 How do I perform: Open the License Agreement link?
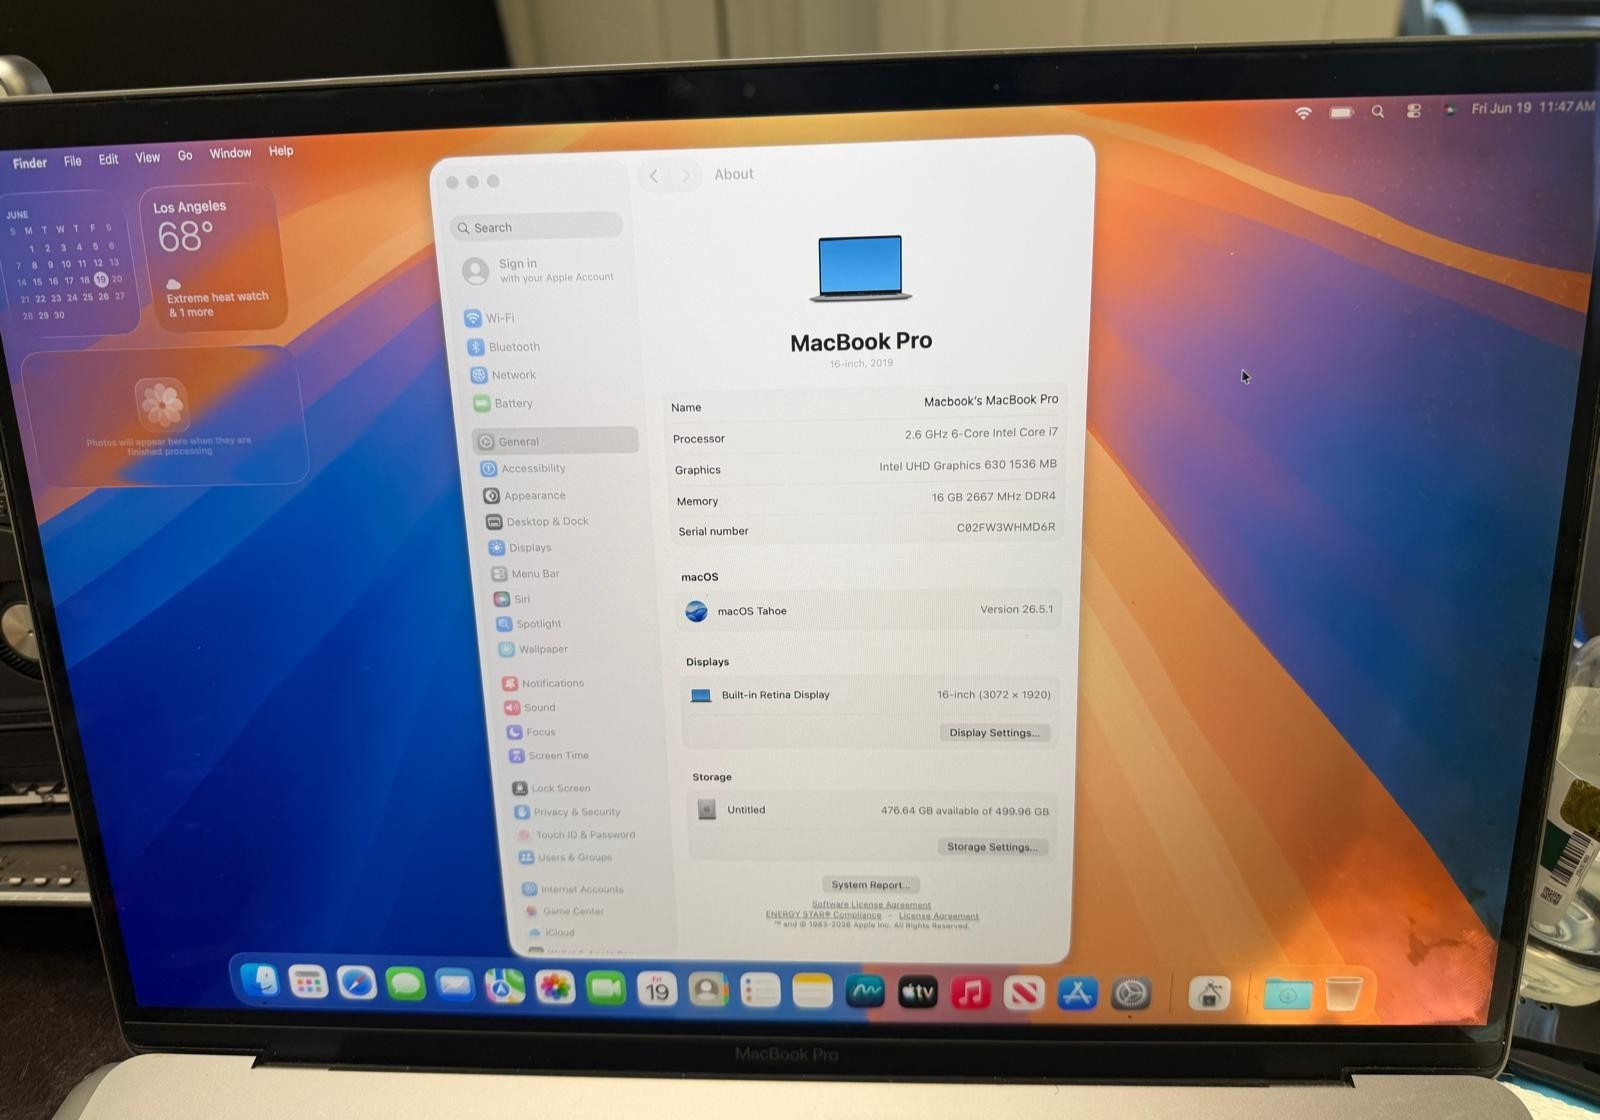click(938, 916)
